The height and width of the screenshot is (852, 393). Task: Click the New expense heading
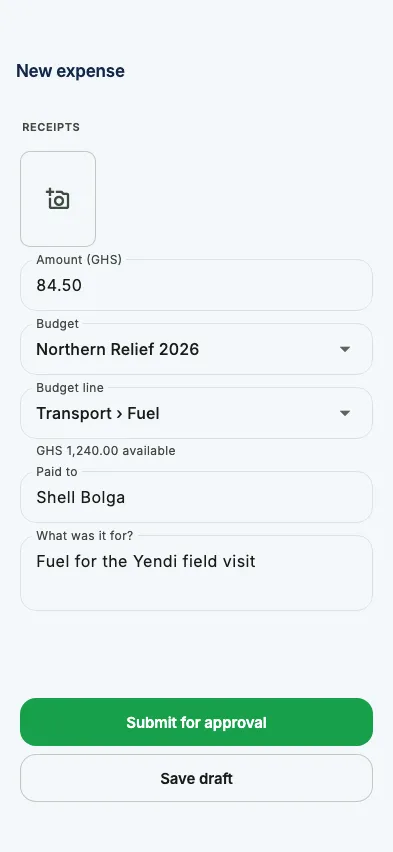[x=70, y=71]
